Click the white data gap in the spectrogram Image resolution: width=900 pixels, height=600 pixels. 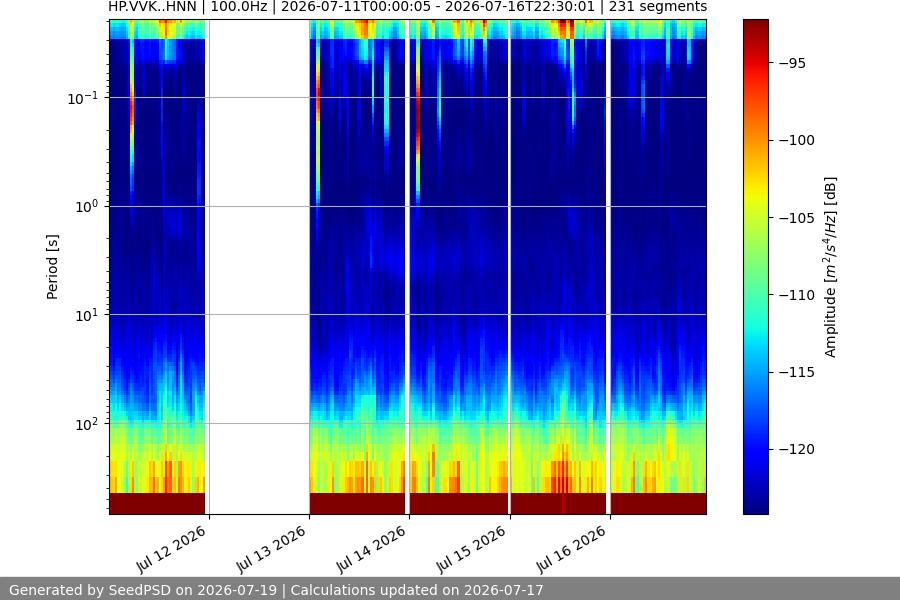tap(259, 267)
